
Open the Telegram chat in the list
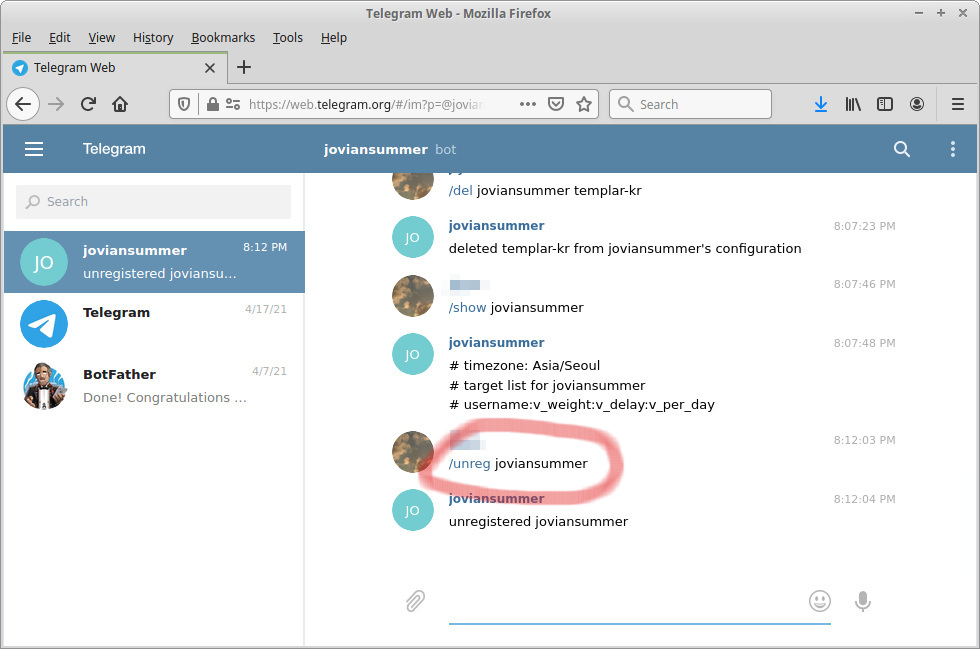click(x=154, y=324)
